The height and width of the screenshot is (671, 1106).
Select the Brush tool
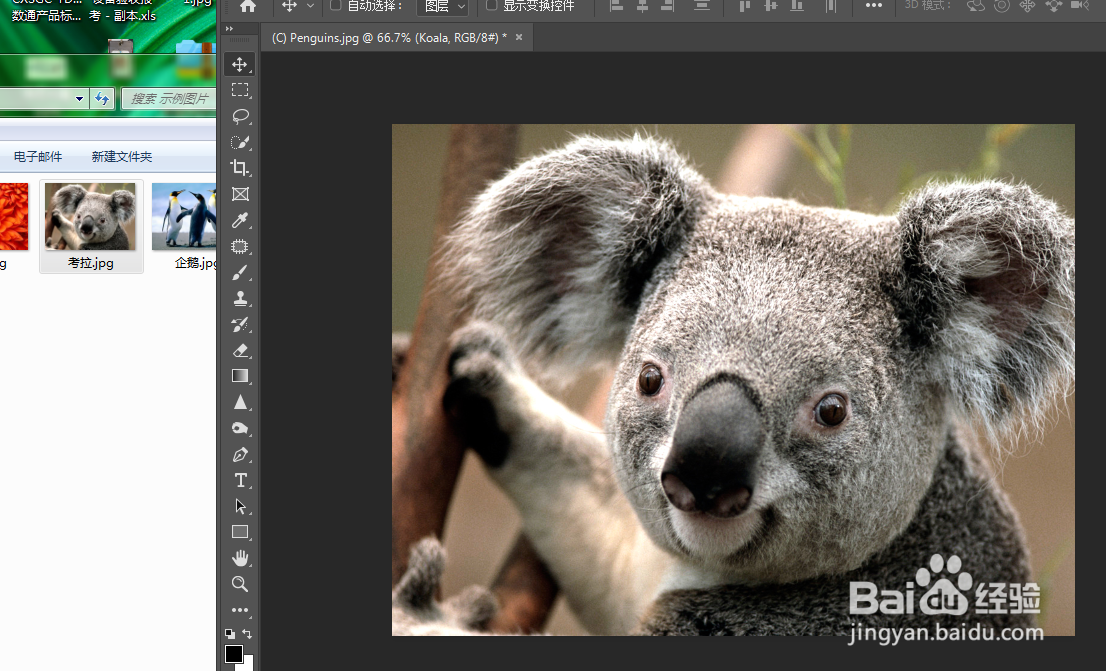coord(240,272)
